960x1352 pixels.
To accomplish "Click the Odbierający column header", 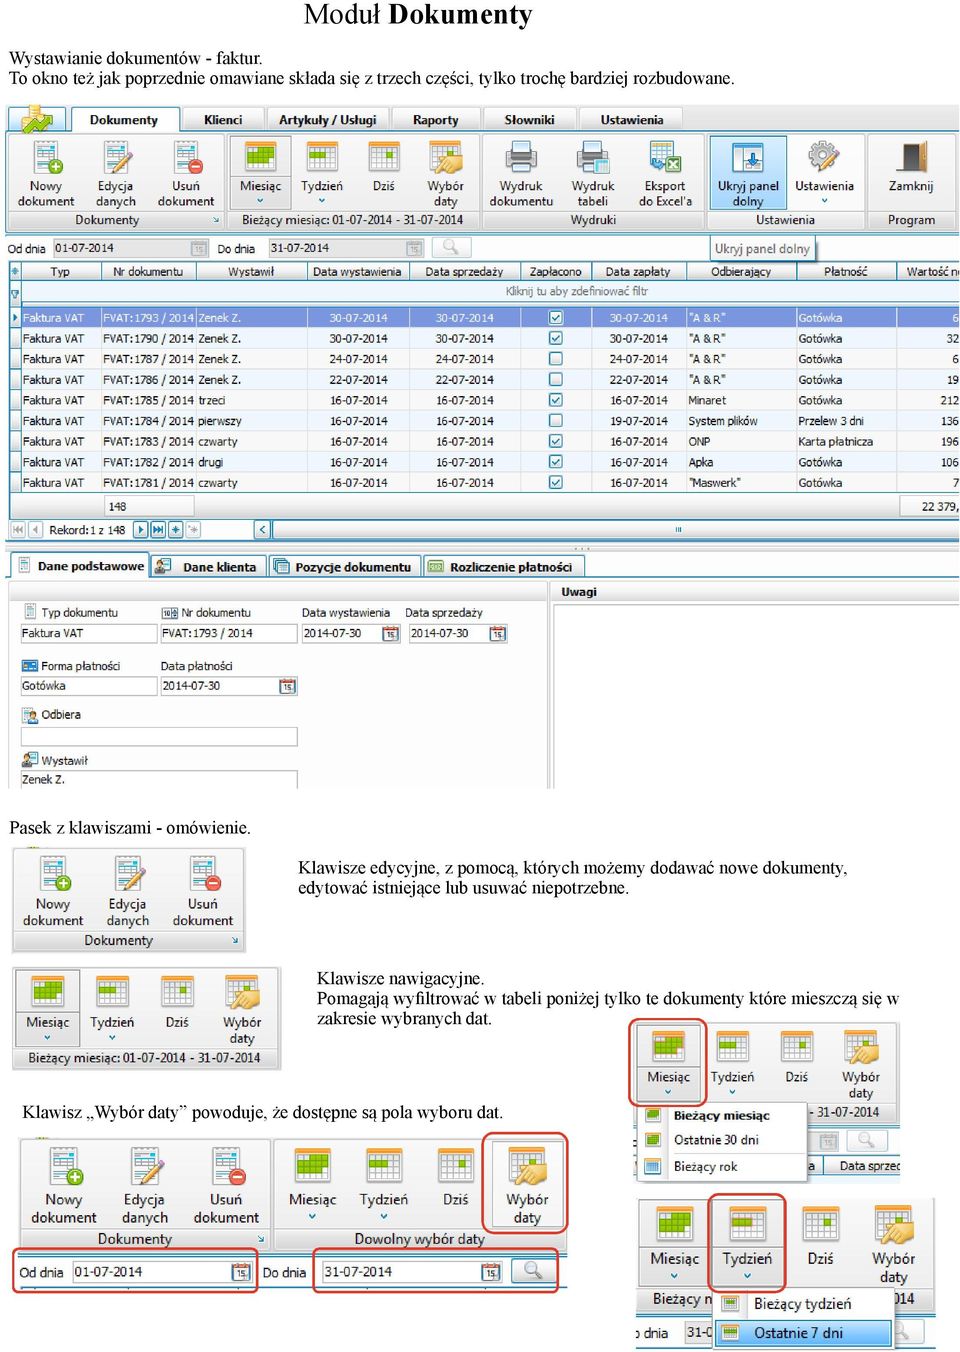I will [741, 271].
